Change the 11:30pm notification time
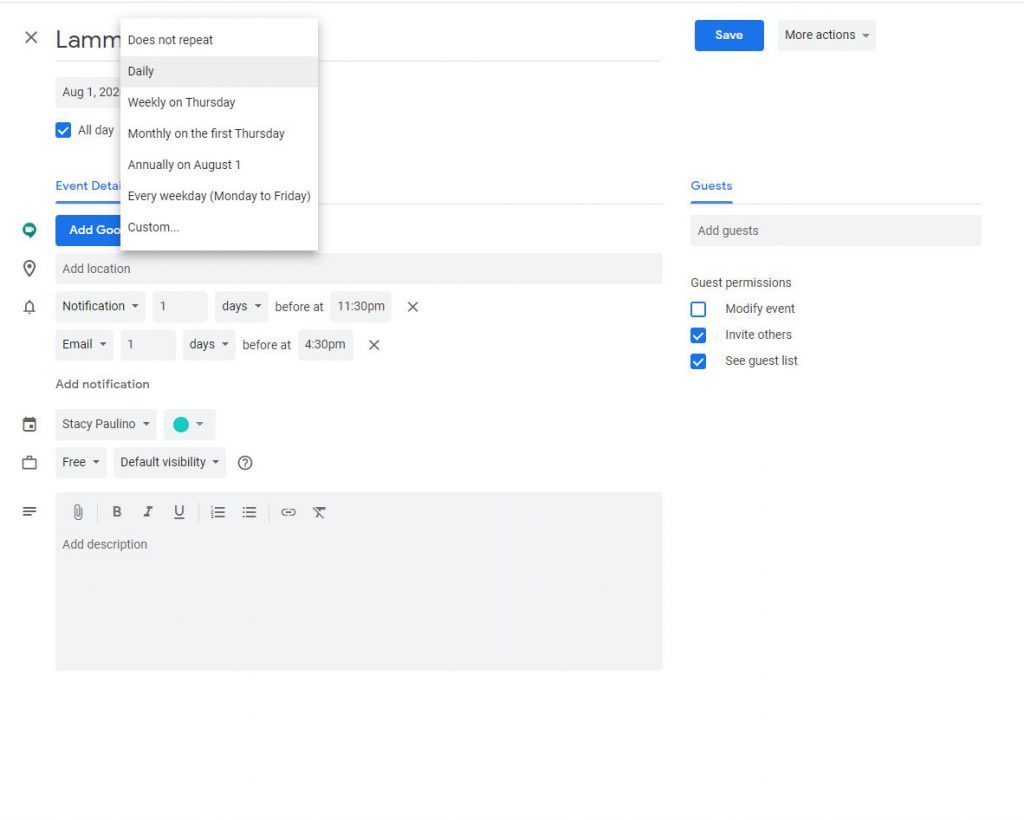Viewport: 1024px width, 819px height. click(x=360, y=306)
